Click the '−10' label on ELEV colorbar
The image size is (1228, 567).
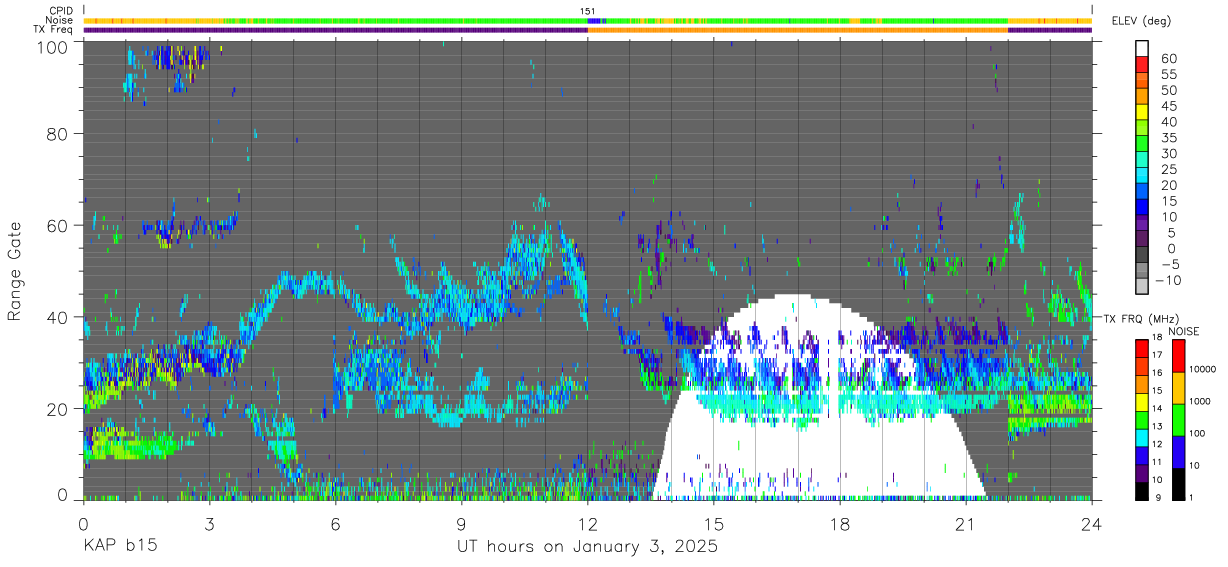tap(1167, 281)
